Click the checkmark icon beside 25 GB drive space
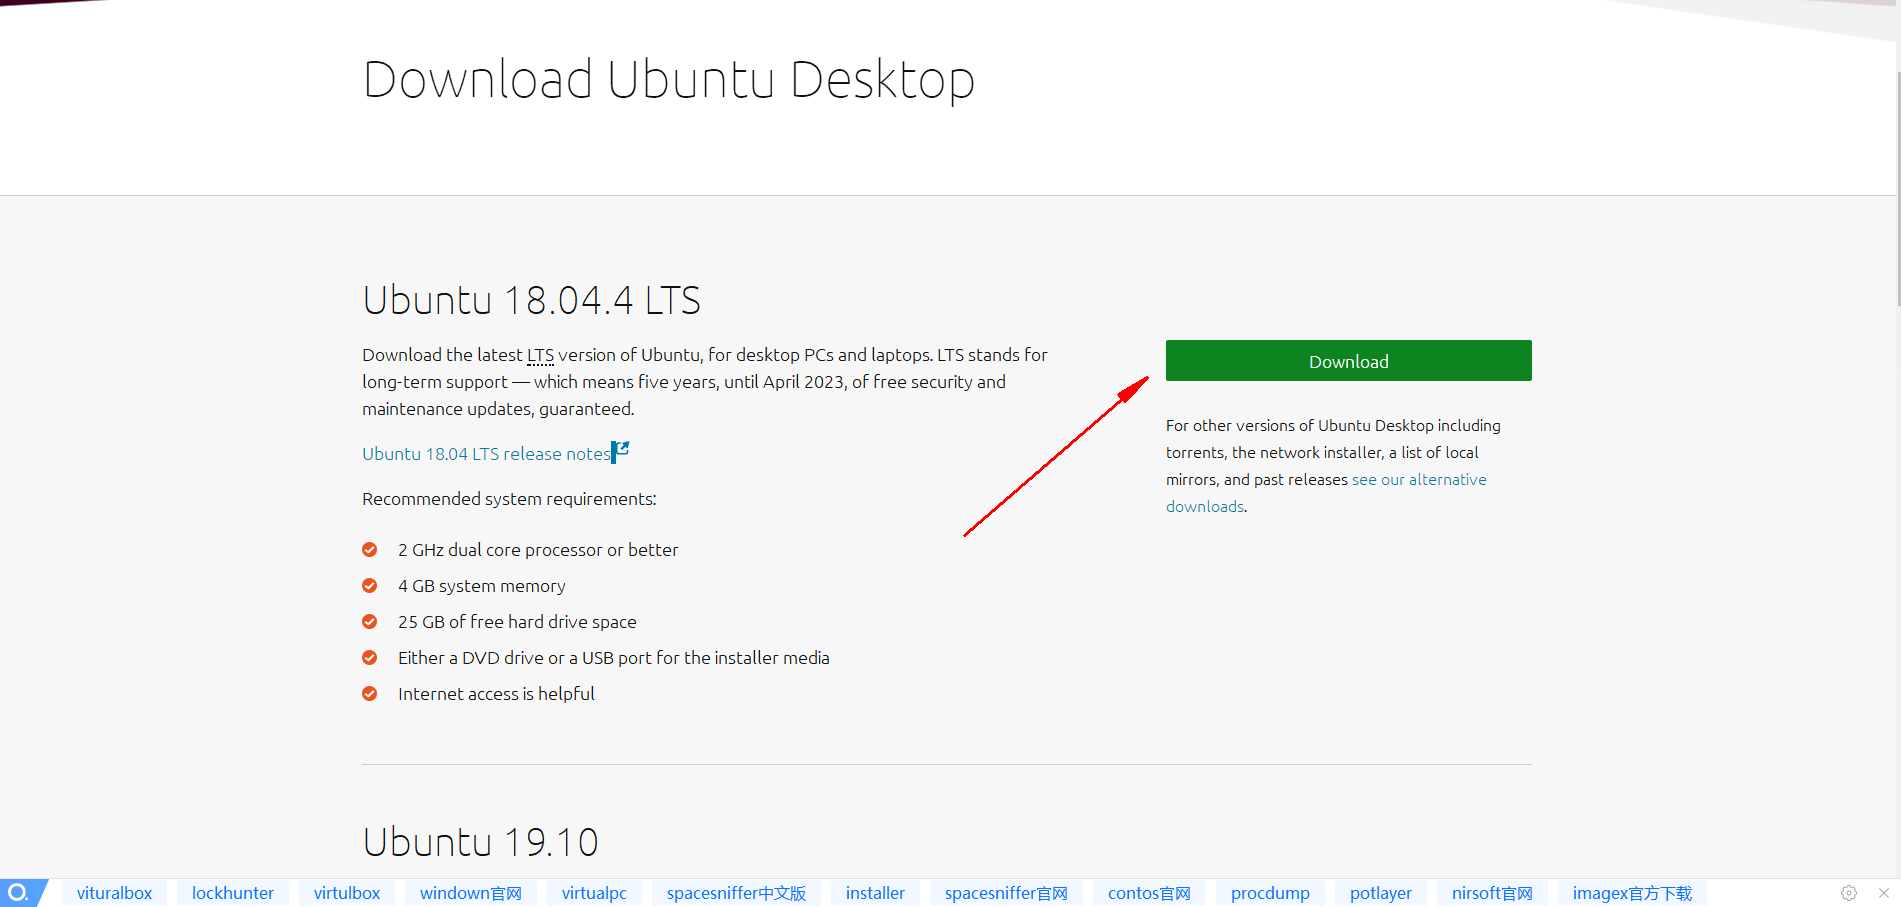 370,622
